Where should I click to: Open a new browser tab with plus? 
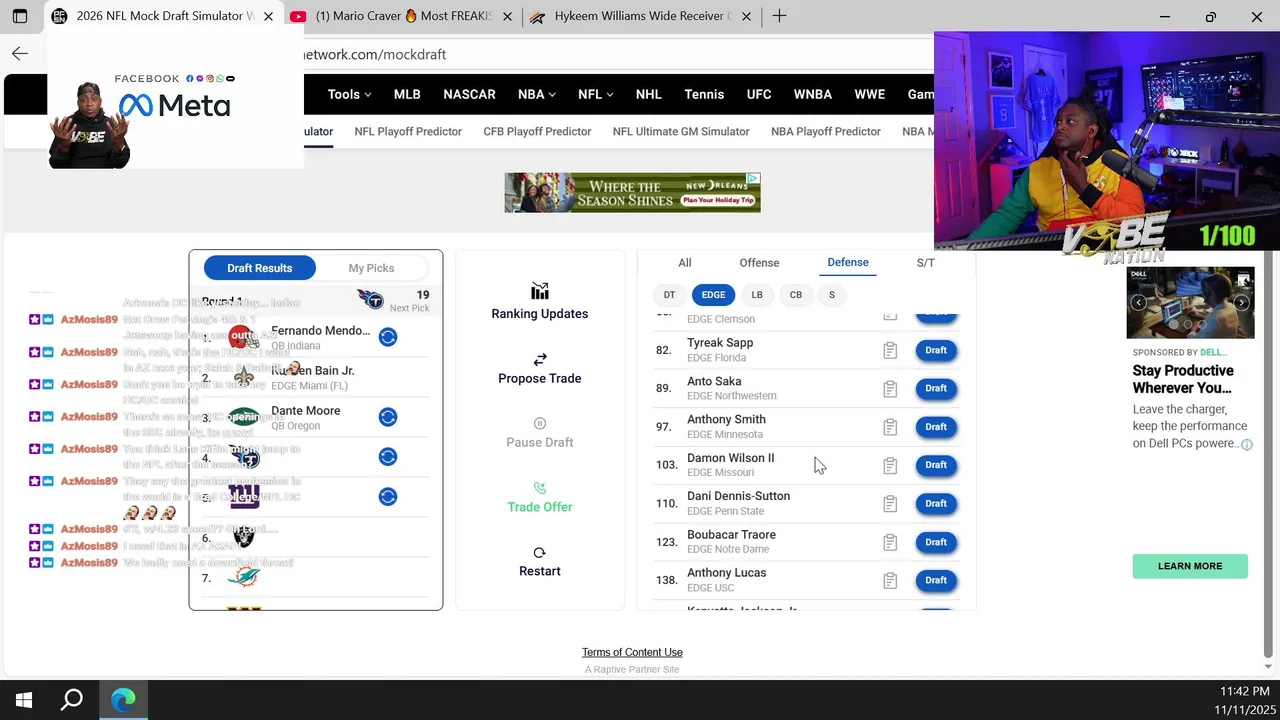(779, 16)
